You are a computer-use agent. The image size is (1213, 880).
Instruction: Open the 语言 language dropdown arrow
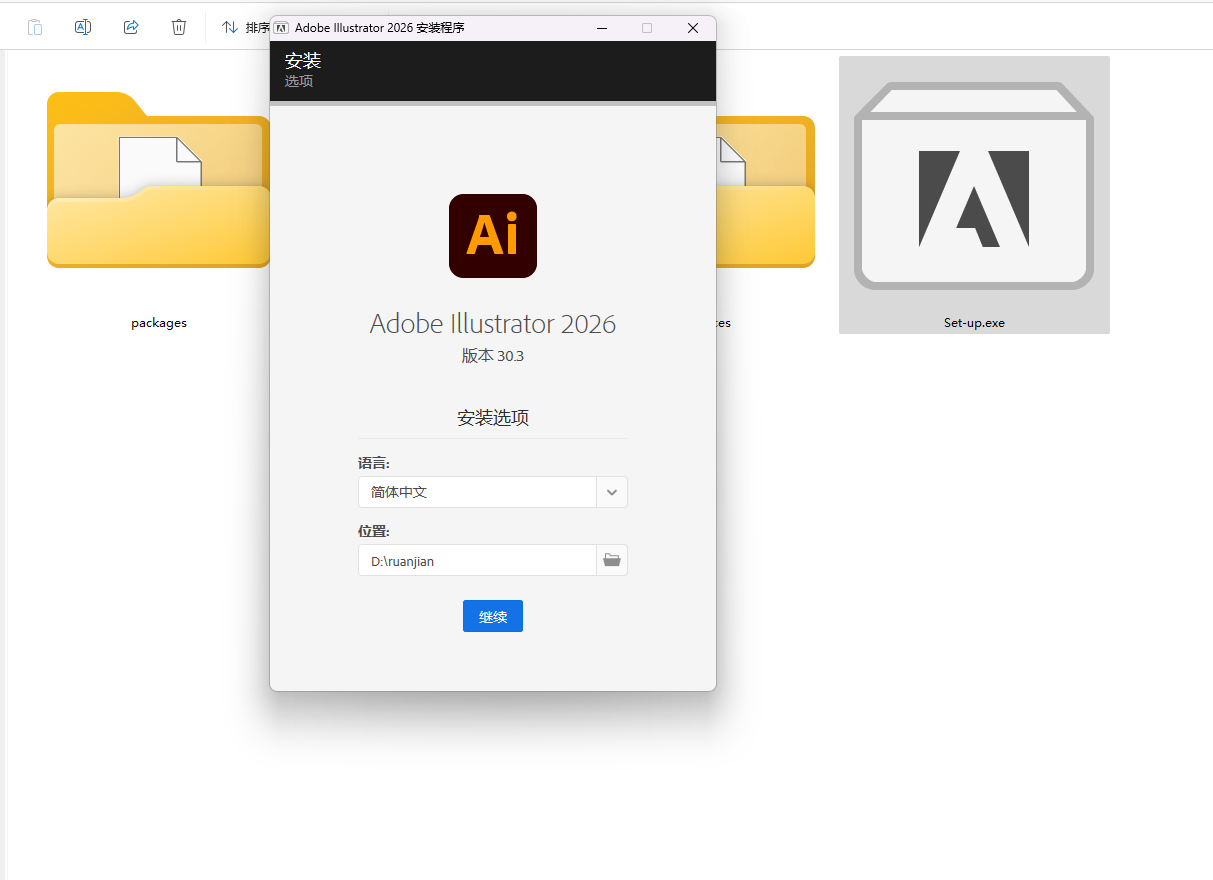click(612, 492)
